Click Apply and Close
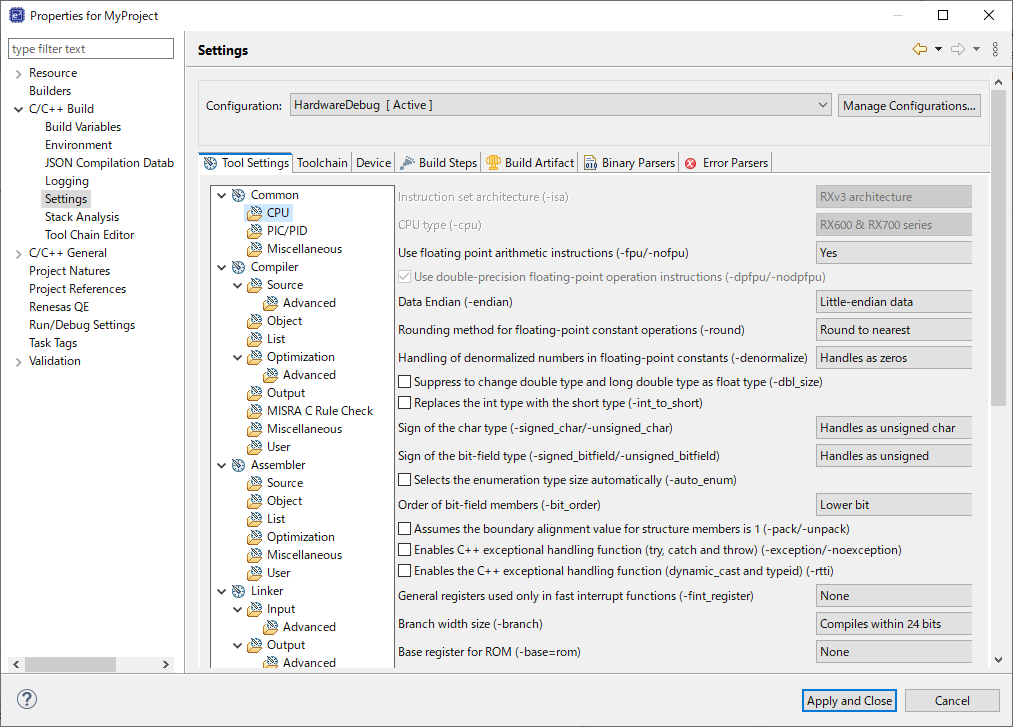 (849, 701)
